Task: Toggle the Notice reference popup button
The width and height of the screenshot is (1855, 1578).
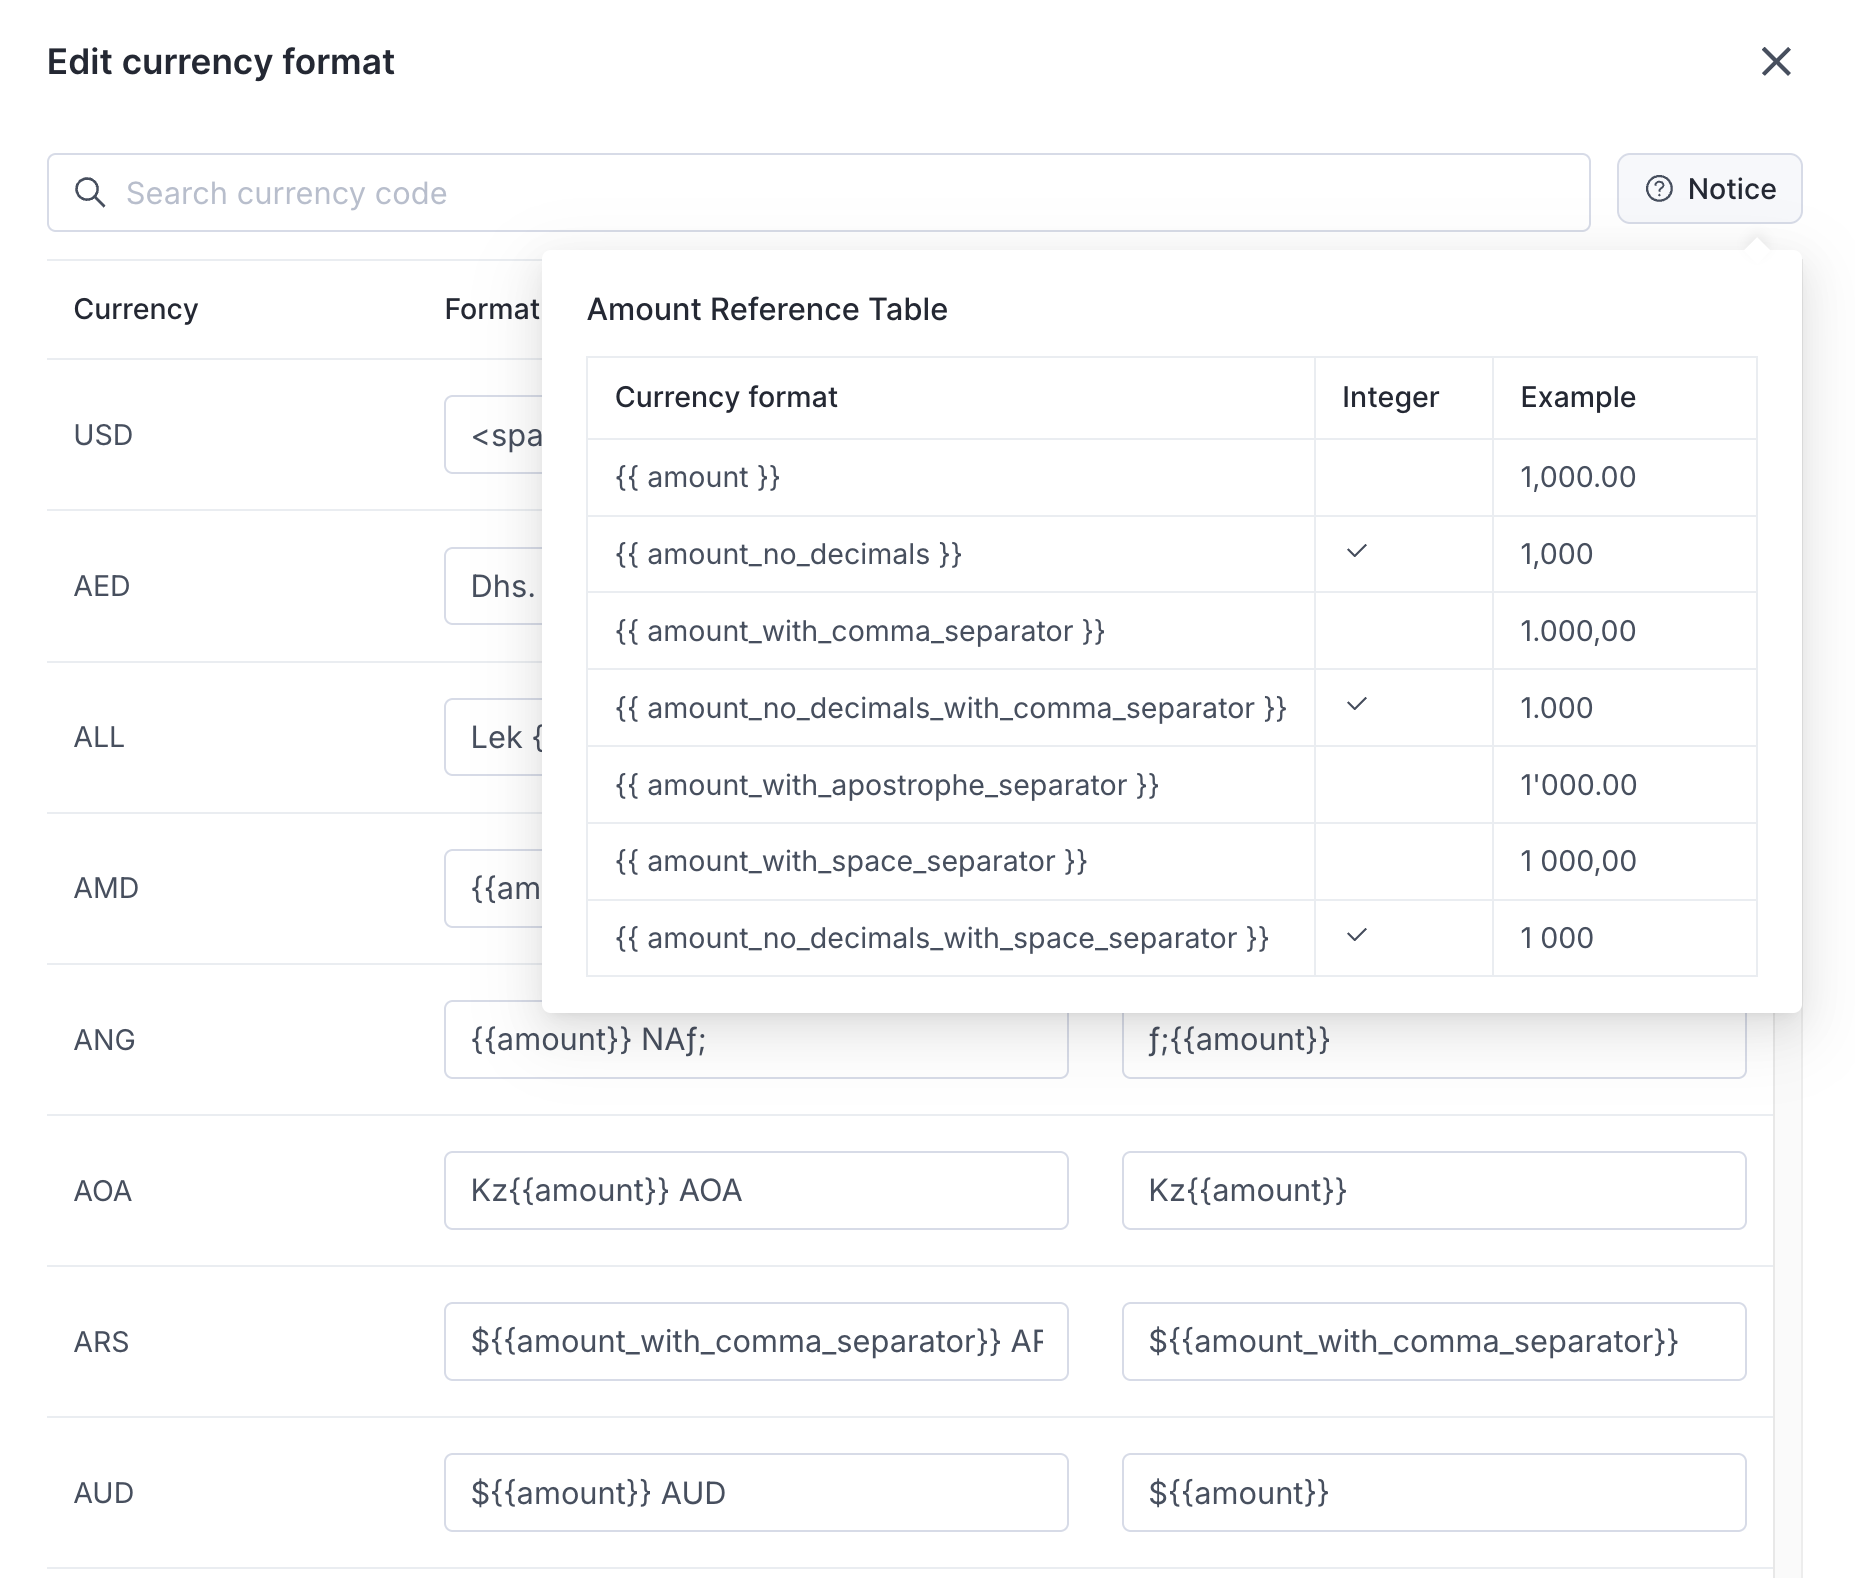Action: click(x=1709, y=189)
